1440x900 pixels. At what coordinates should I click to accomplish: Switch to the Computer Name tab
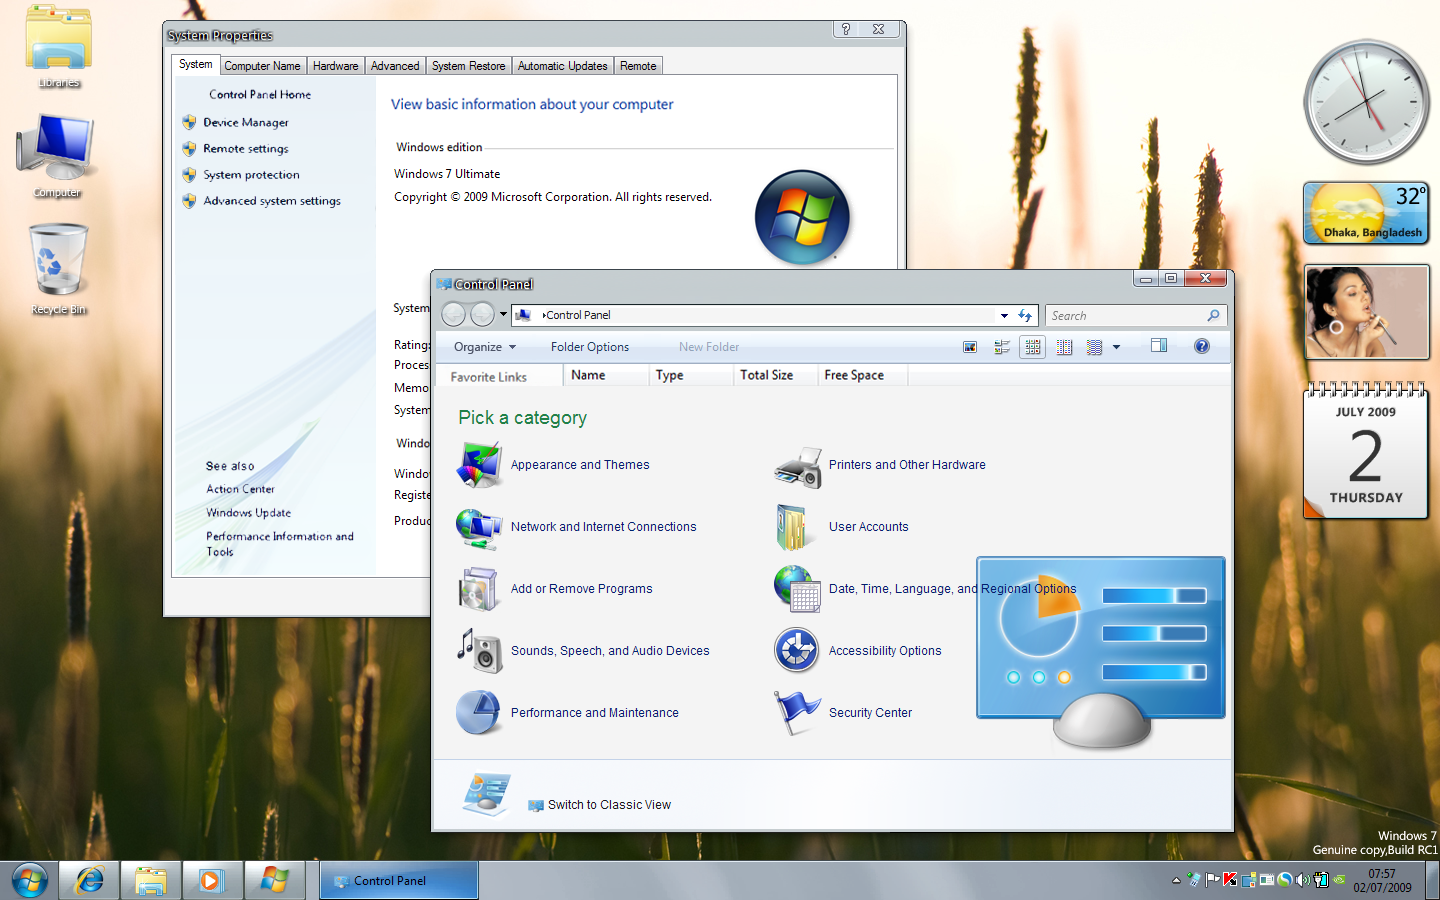[x=262, y=66]
